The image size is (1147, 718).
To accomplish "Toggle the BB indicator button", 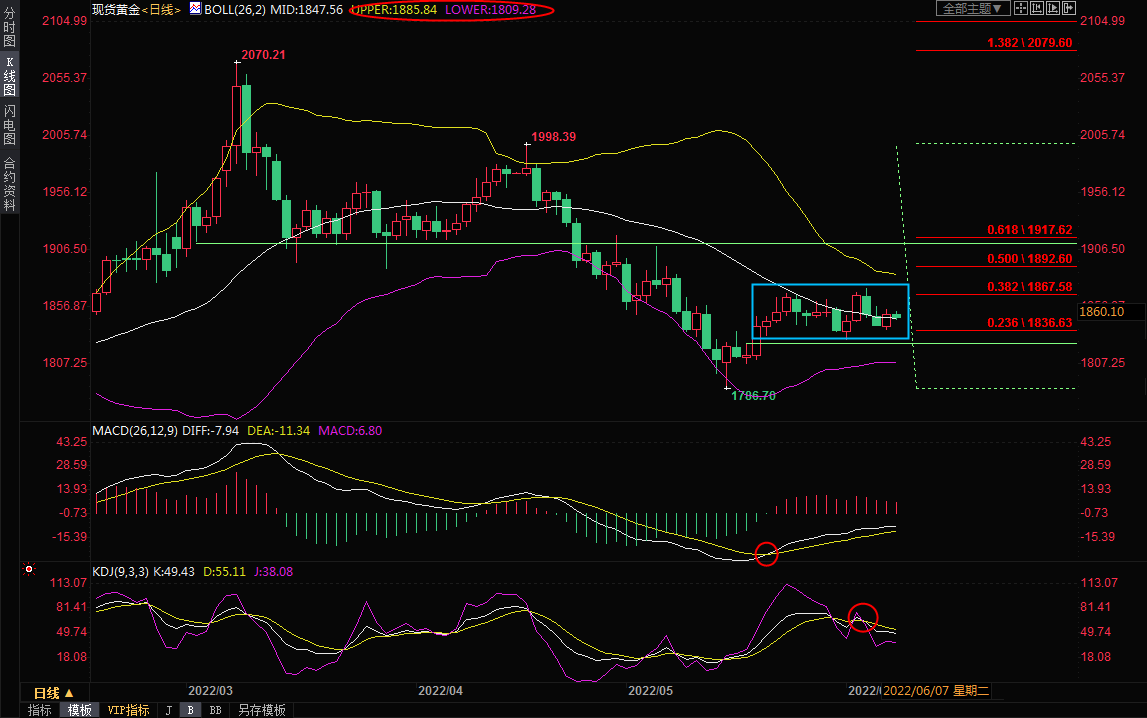I will pos(214,710).
